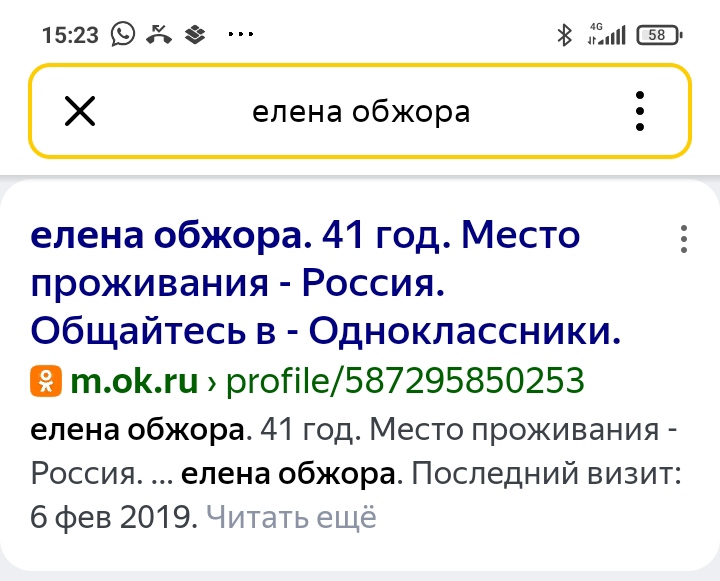Viewport: 720px width, 581px height.
Task: Open the search result's options menu
Action: click(x=684, y=240)
